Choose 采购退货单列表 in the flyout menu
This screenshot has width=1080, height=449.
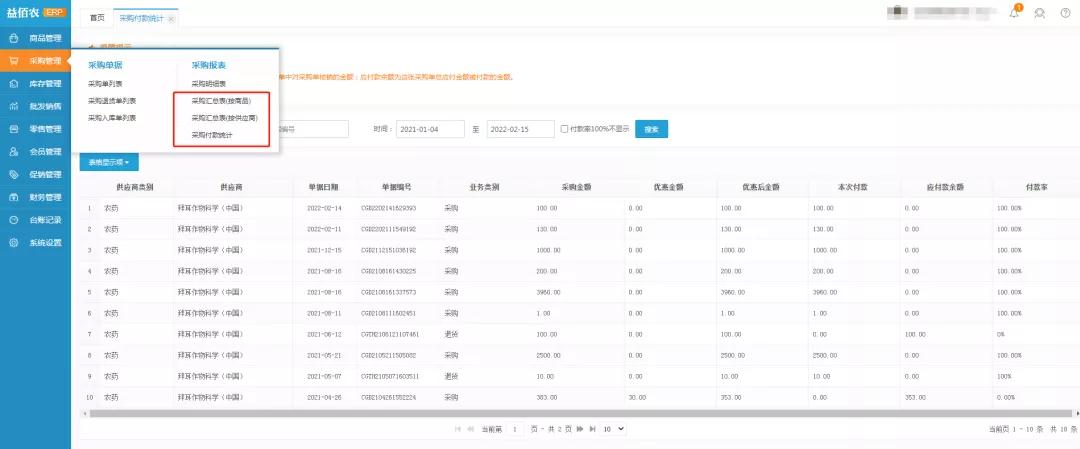[x=112, y=101]
